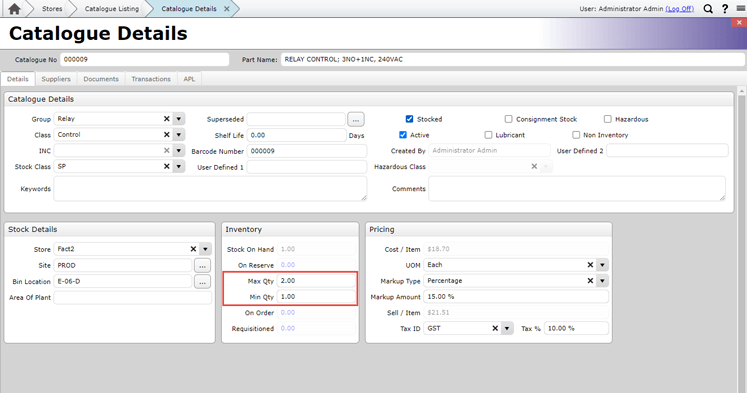
Task: Click the vertical scrollbar up arrow
Action: [741, 91]
